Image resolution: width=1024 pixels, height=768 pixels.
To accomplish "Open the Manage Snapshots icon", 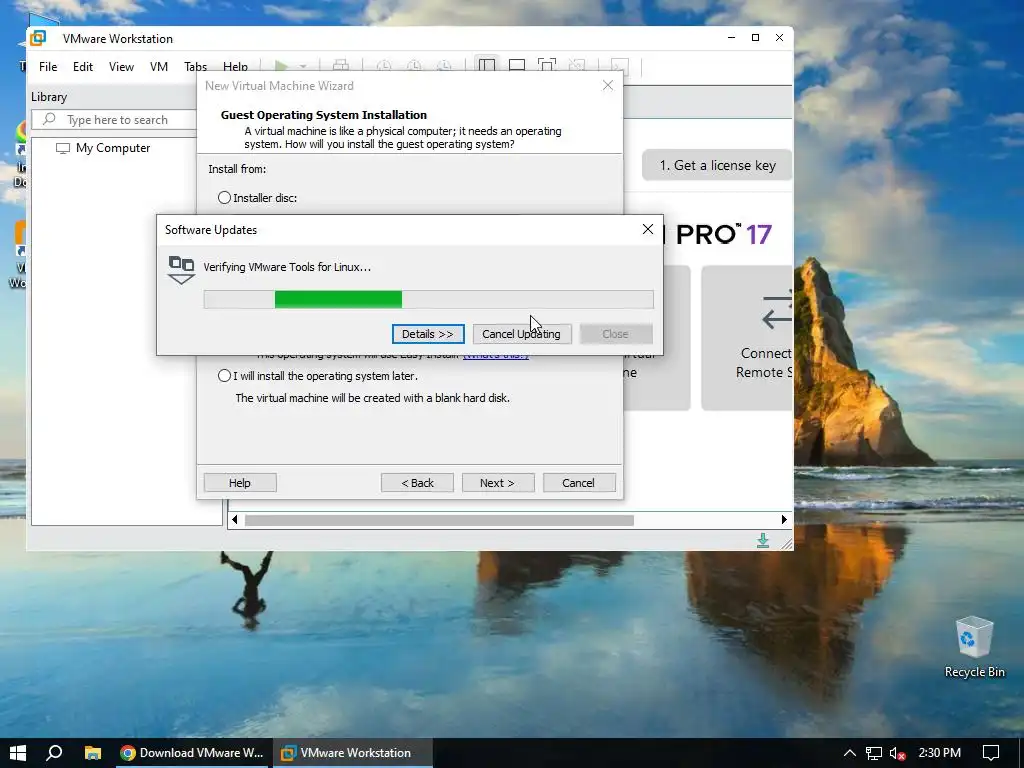I will point(444,65).
